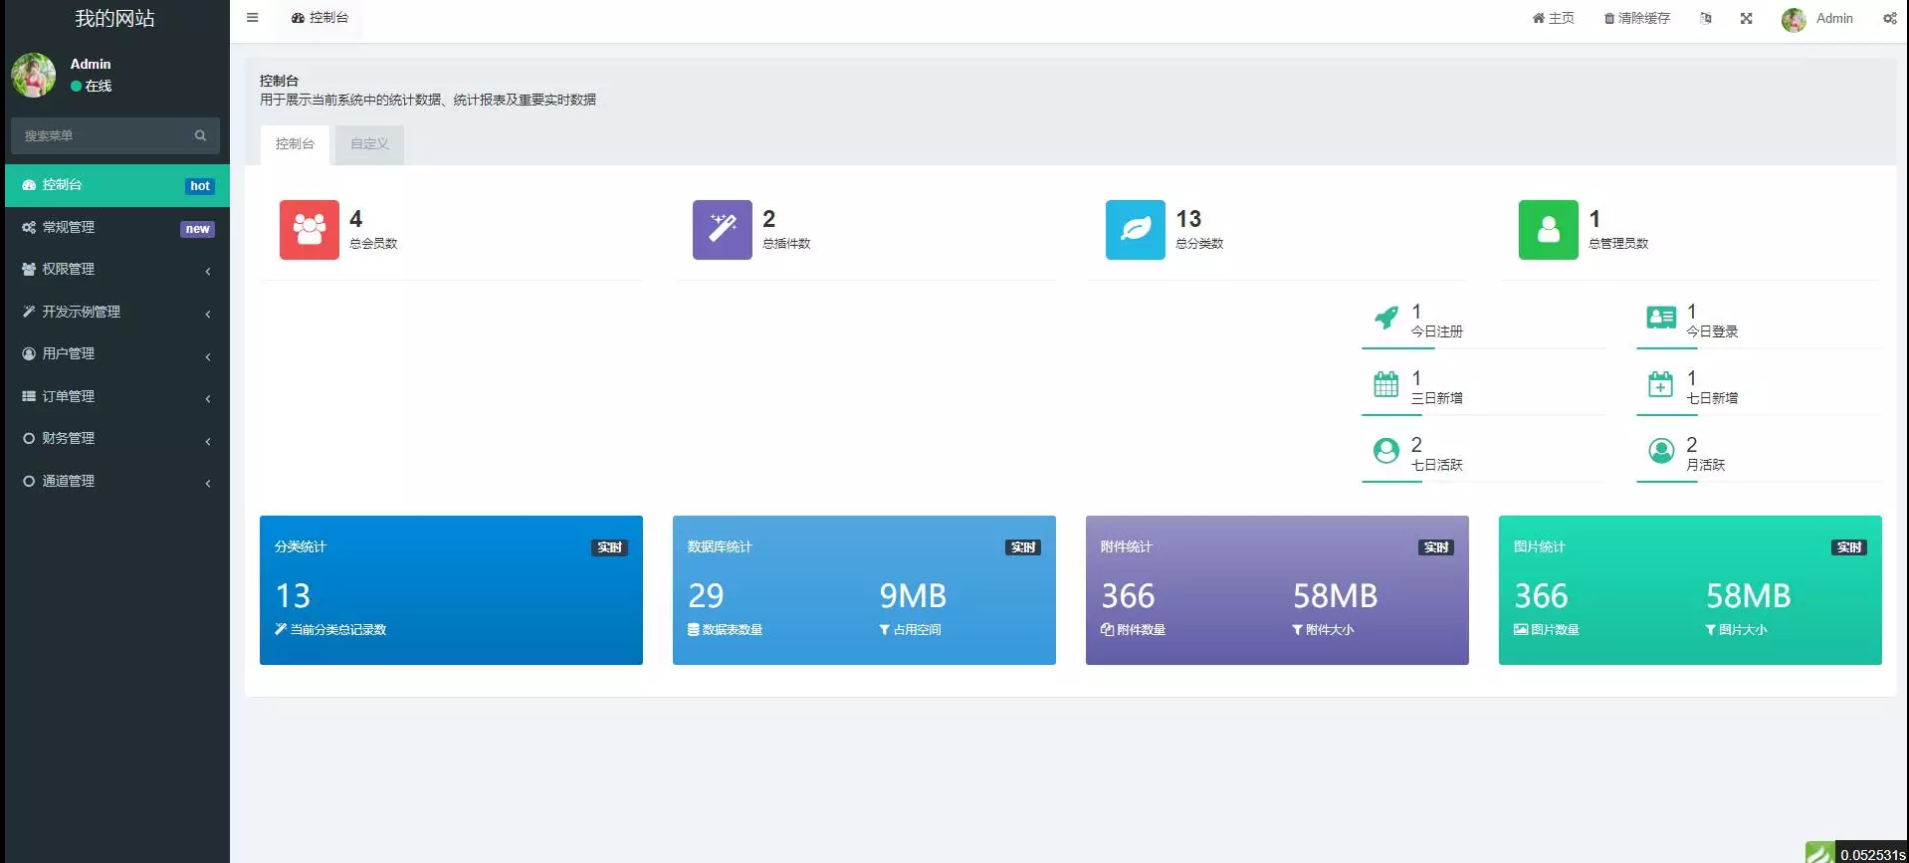The width and height of the screenshot is (1909, 863).
Task: Click the 9MB 占用空间 value
Action: pos(913,596)
